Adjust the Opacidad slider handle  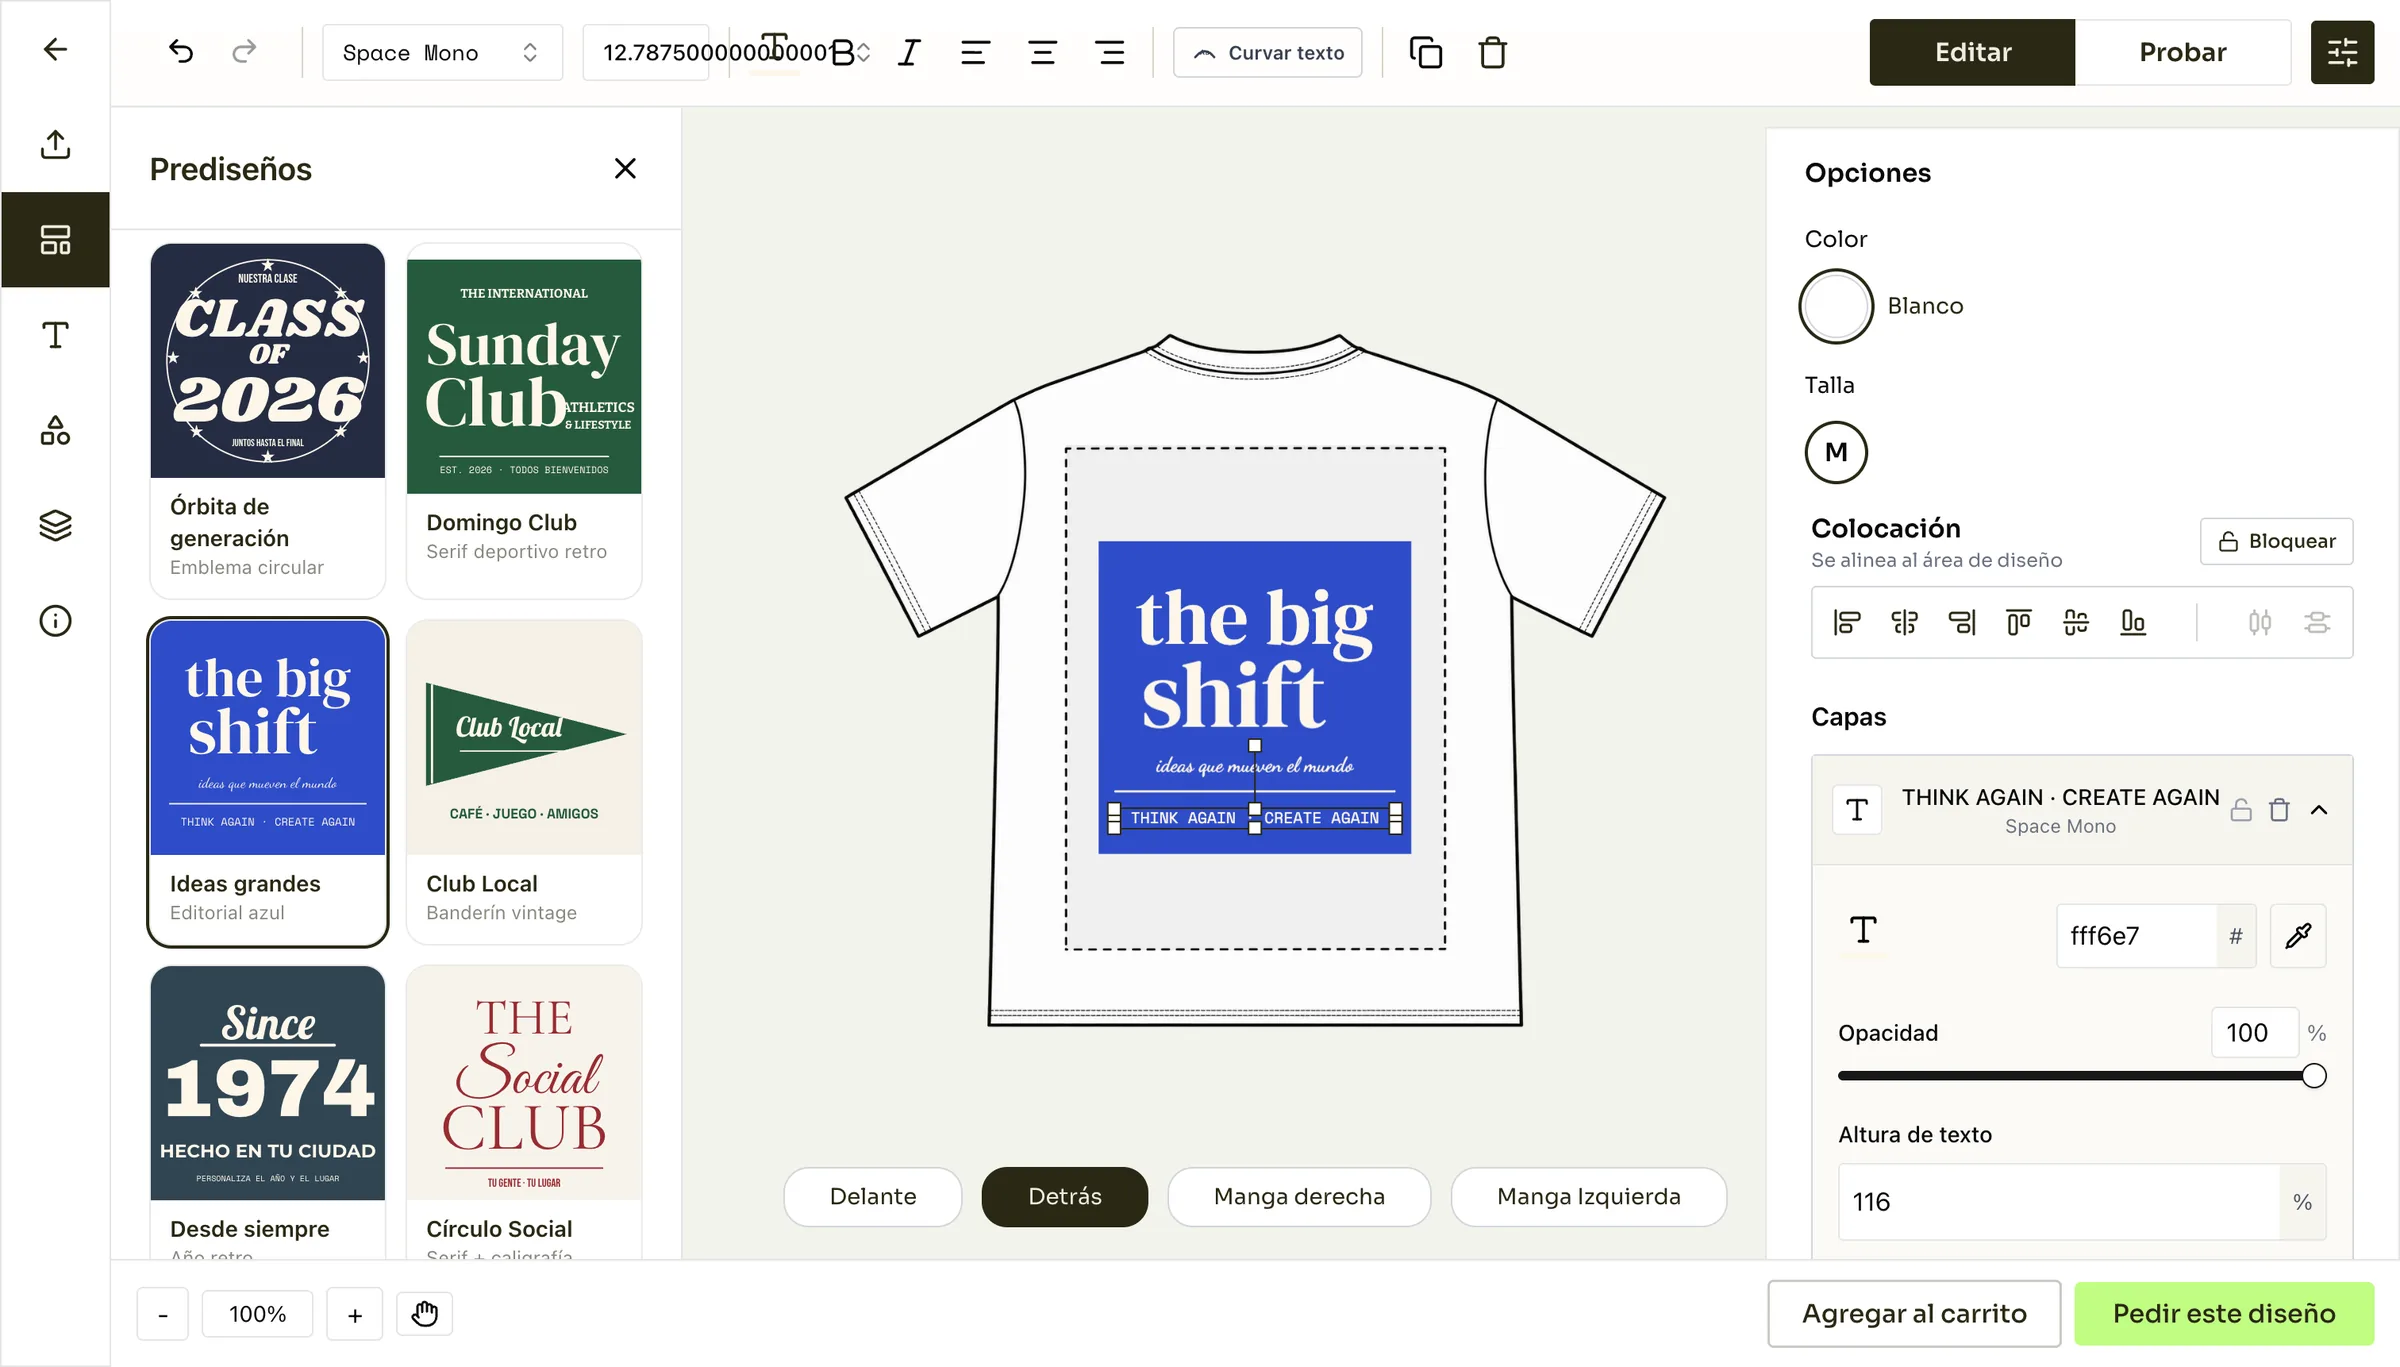click(x=2313, y=1076)
